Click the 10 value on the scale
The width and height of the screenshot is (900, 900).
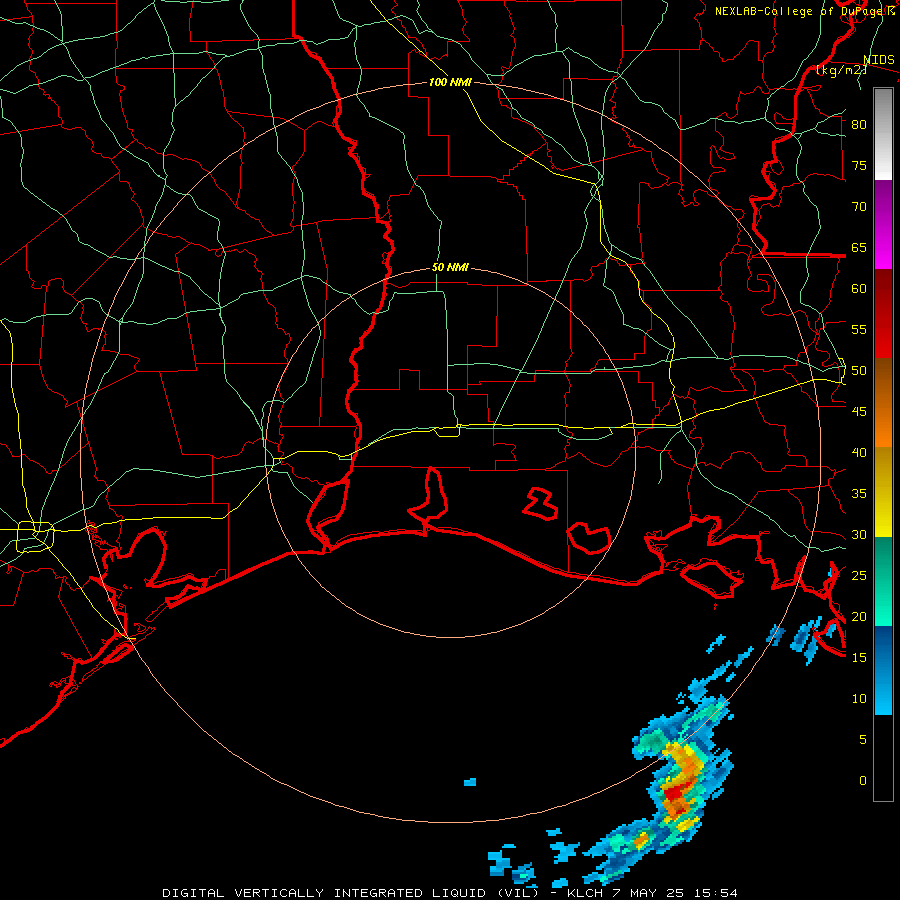click(859, 699)
